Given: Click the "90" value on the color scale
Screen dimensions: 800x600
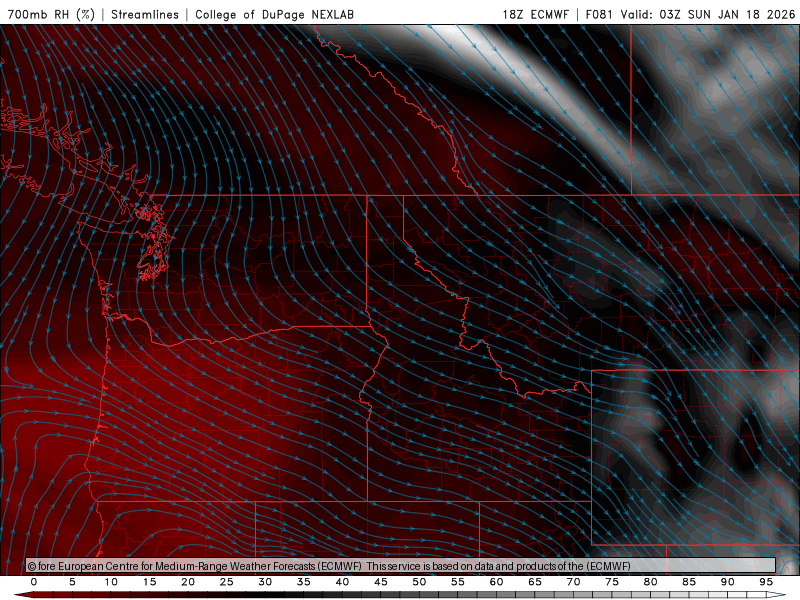Looking at the screenshot, I should coord(727,582).
